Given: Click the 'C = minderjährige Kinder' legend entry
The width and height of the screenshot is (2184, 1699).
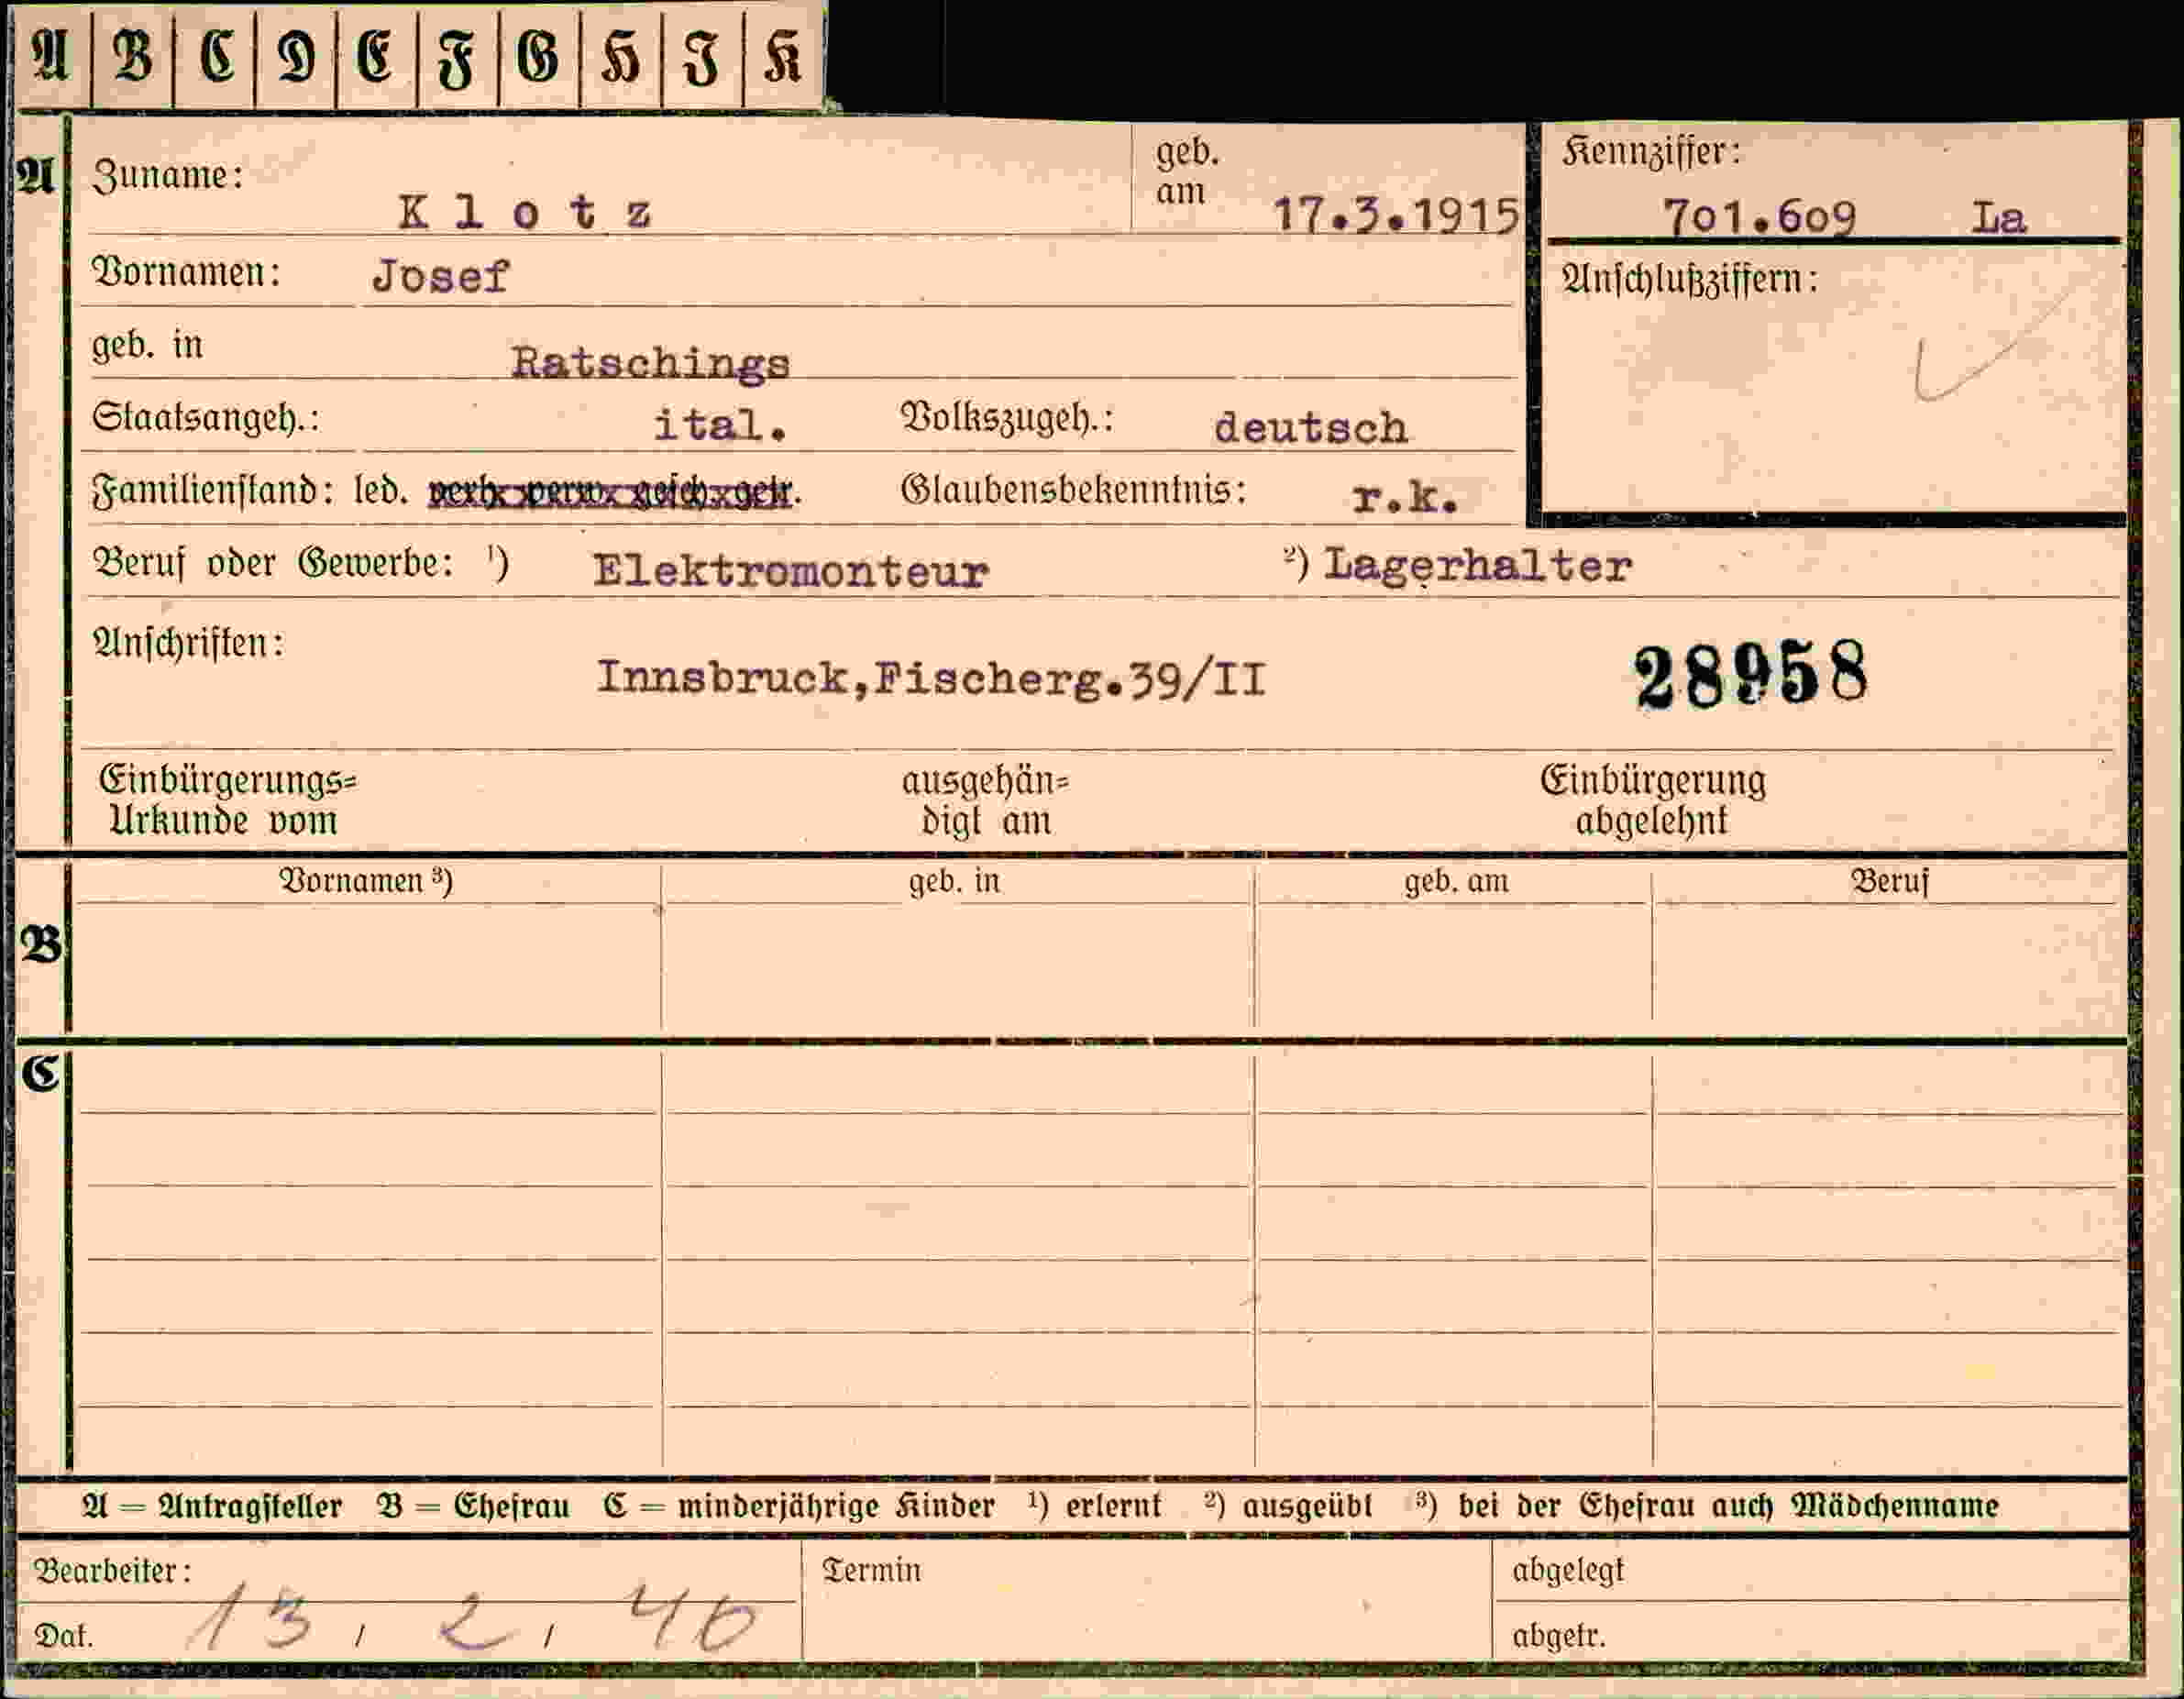Looking at the screenshot, I should tap(799, 1506).
